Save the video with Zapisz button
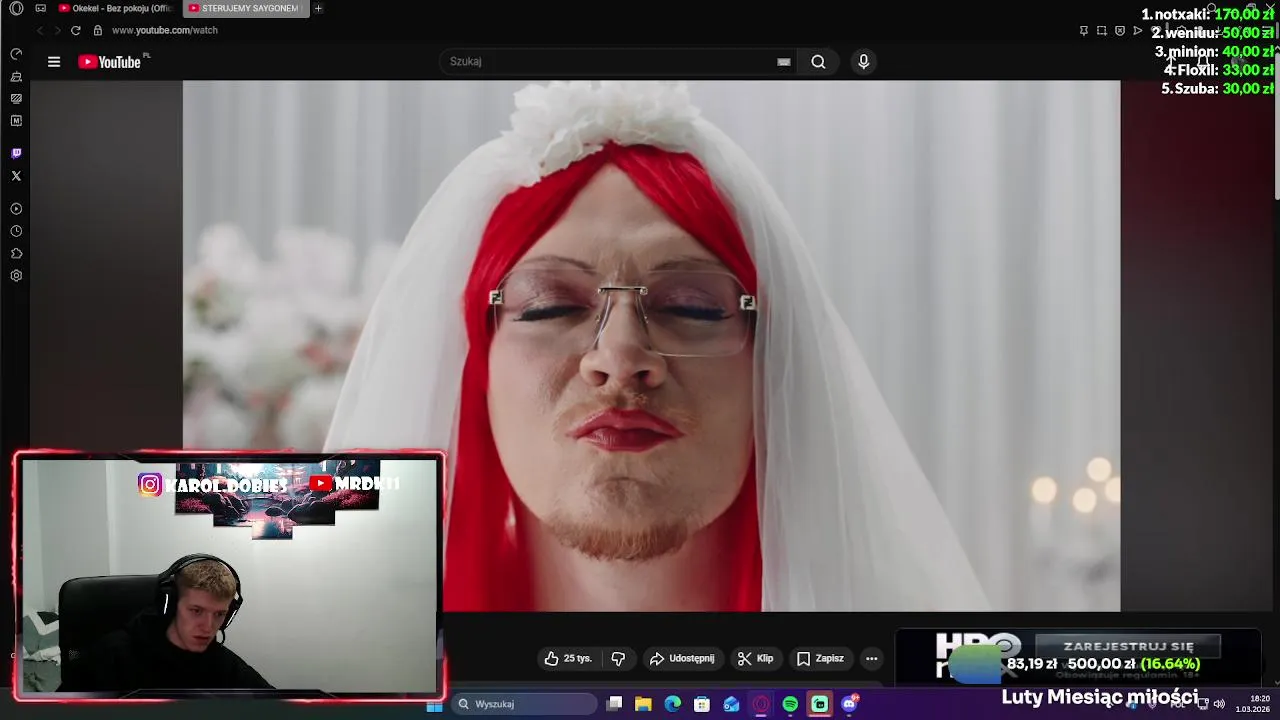 coord(820,659)
